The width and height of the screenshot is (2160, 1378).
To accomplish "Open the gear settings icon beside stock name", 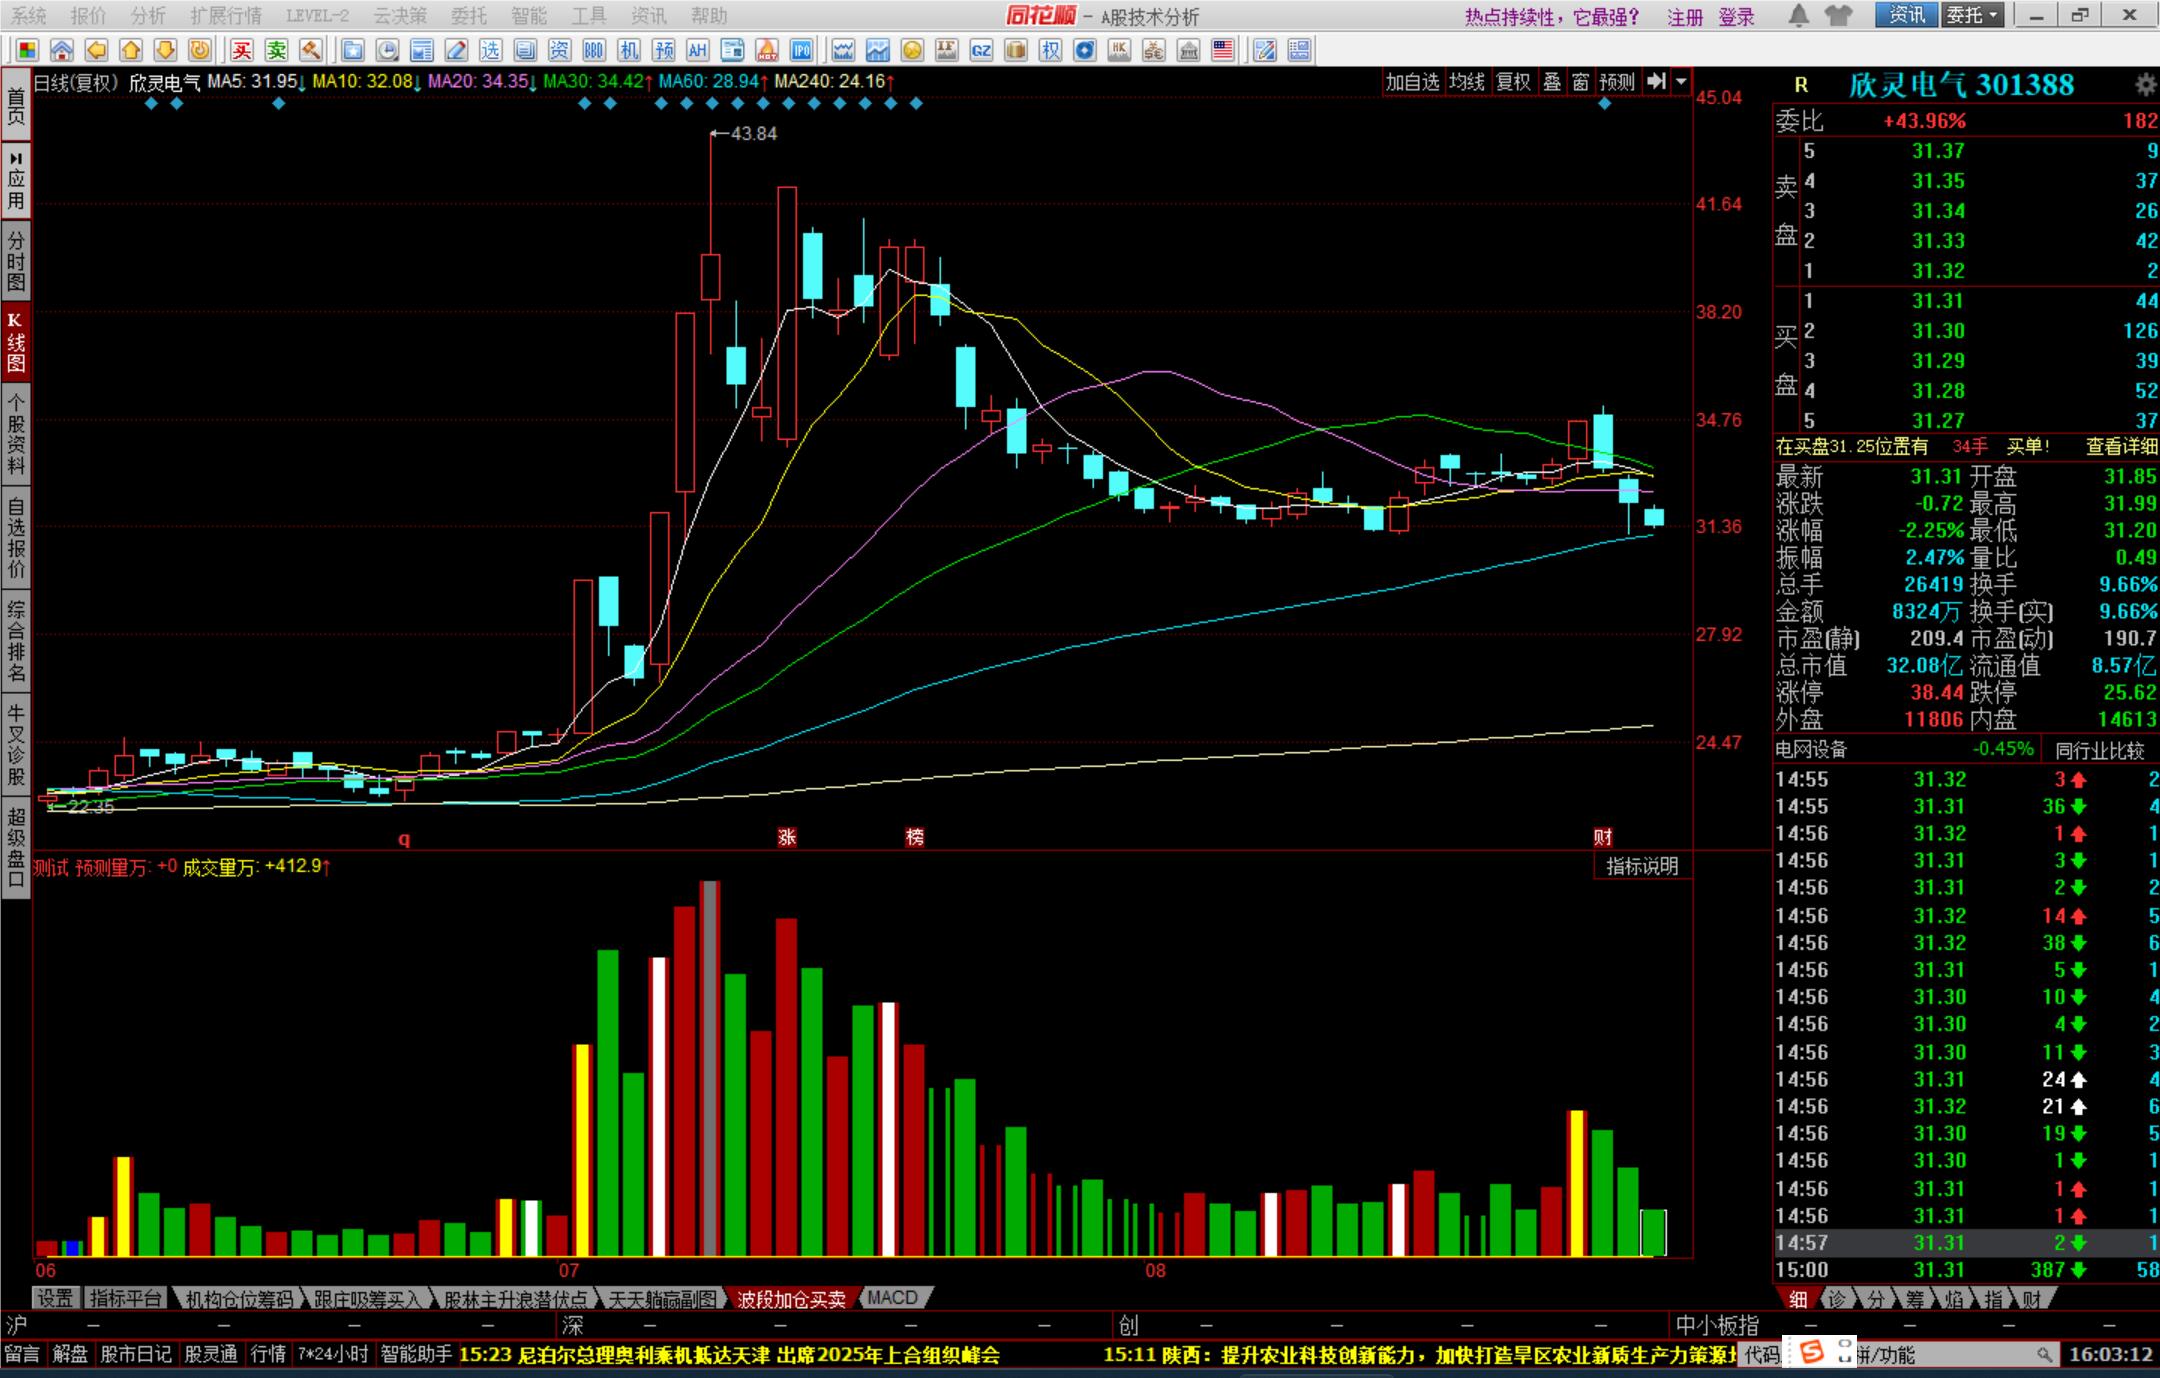I will tap(2145, 85).
